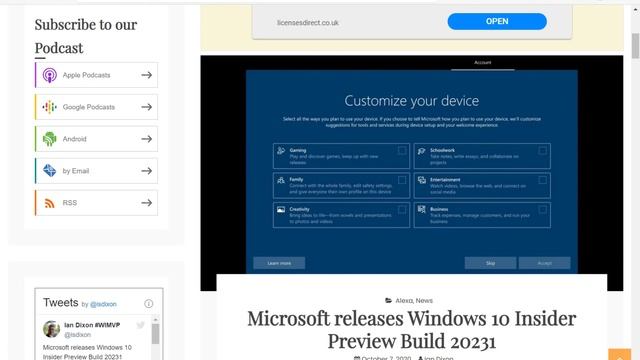Click the blue OPEN ad button
Screen dimensions: 640x360
(x=497, y=21)
